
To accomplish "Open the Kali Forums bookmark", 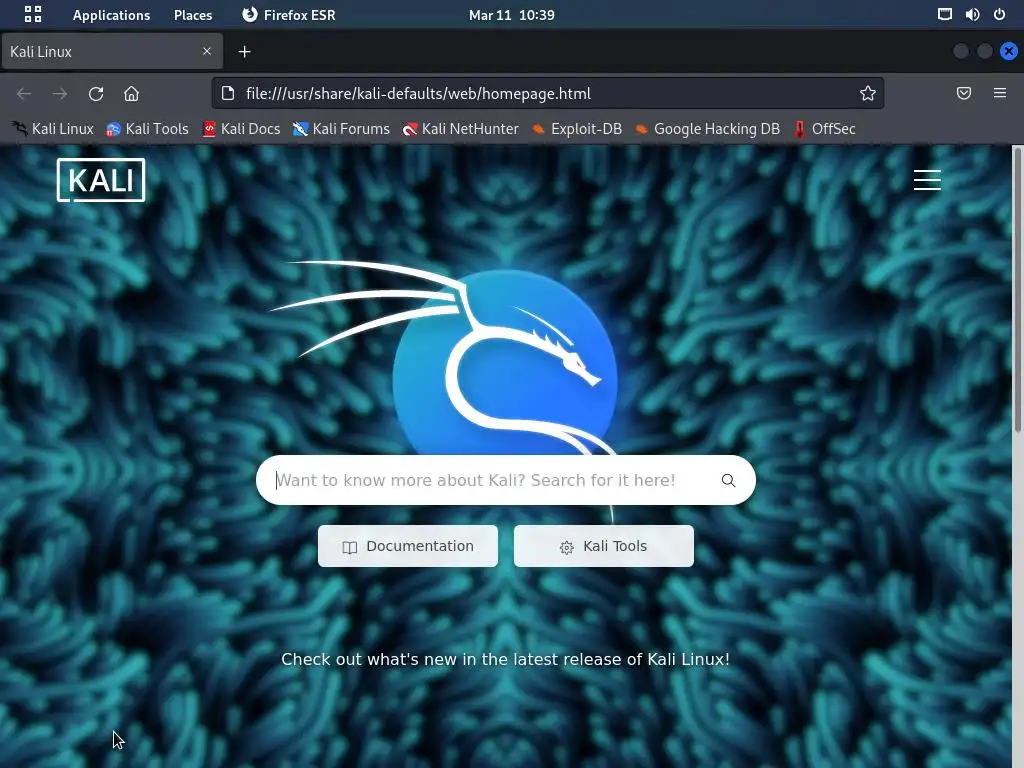I will click(x=341, y=129).
